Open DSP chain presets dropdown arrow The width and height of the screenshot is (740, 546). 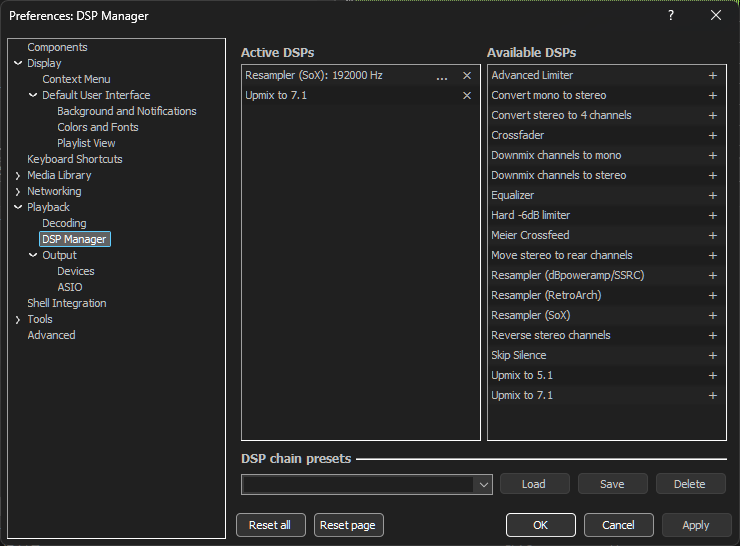483,485
